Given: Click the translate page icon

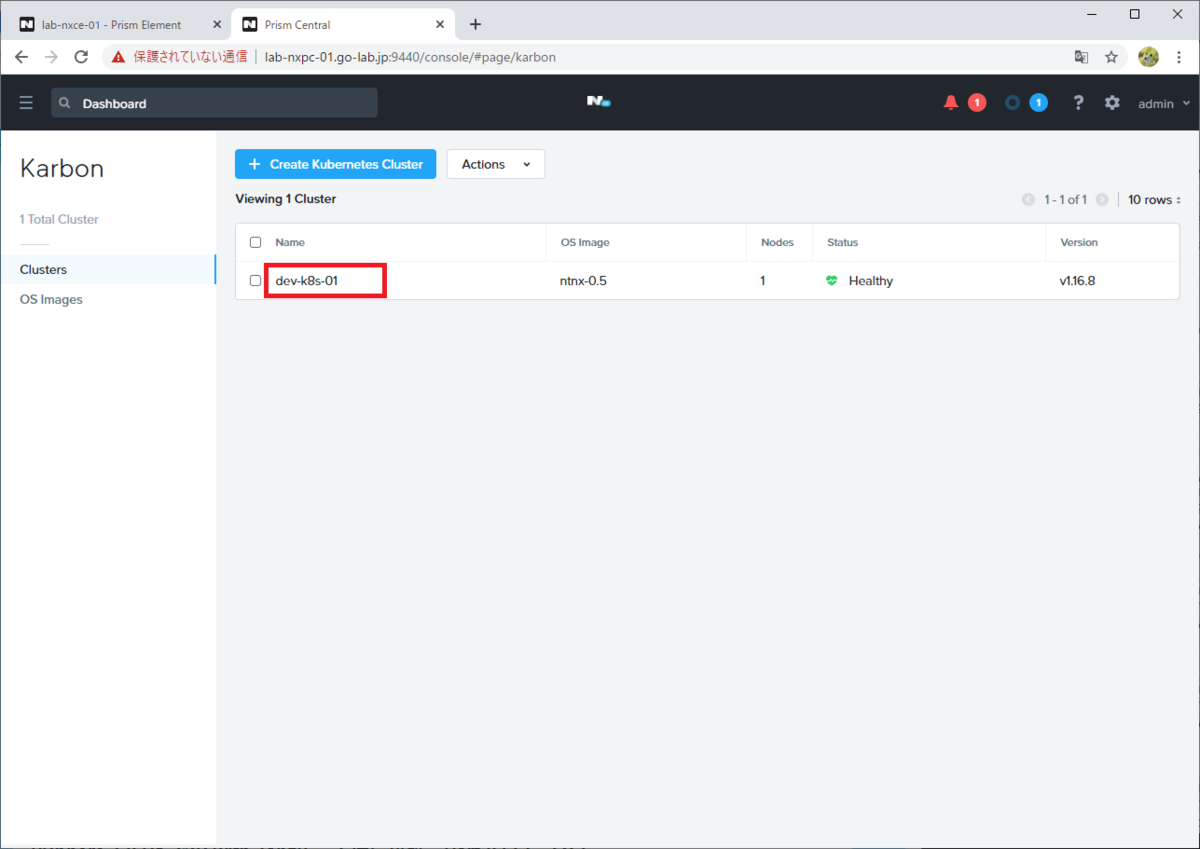Looking at the screenshot, I should pos(1081,57).
